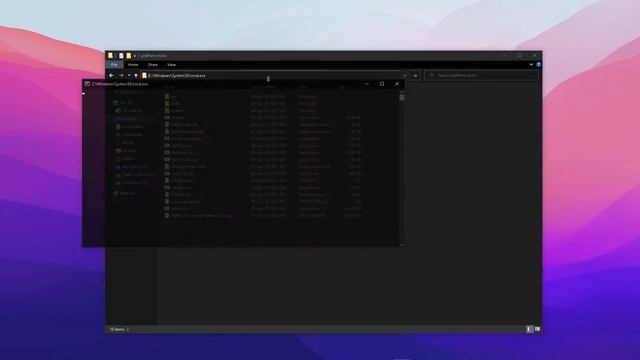Open Explorer help via blue question icon
Image resolution: width=640 pixels, height=360 pixels.
click(538, 64)
